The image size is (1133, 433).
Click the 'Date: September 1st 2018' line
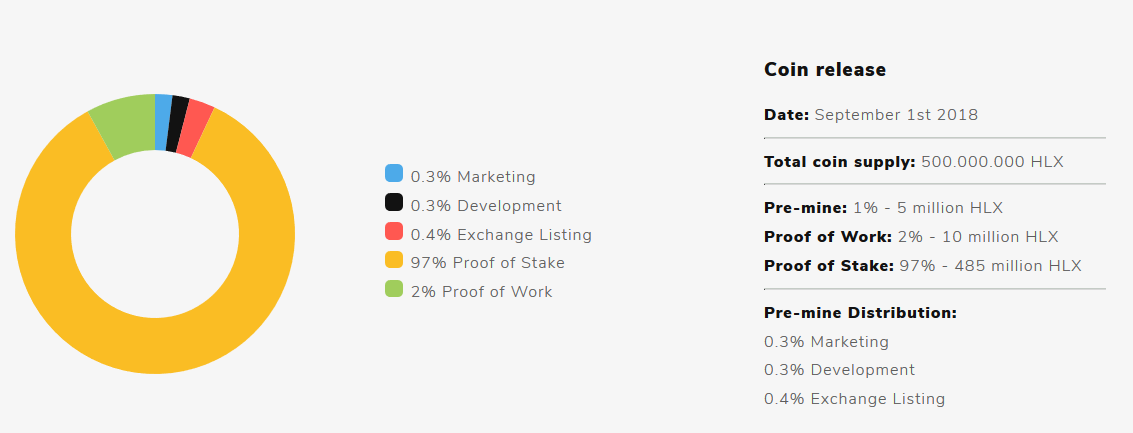pyautogui.click(x=871, y=115)
